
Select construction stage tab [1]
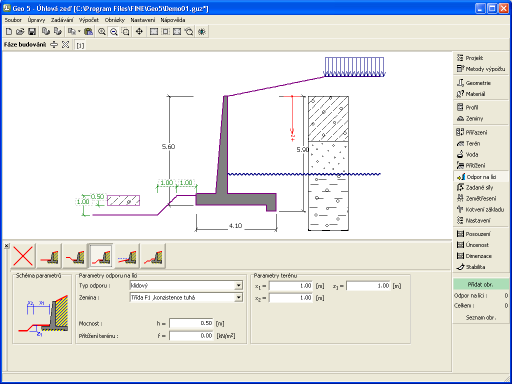click(80, 45)
